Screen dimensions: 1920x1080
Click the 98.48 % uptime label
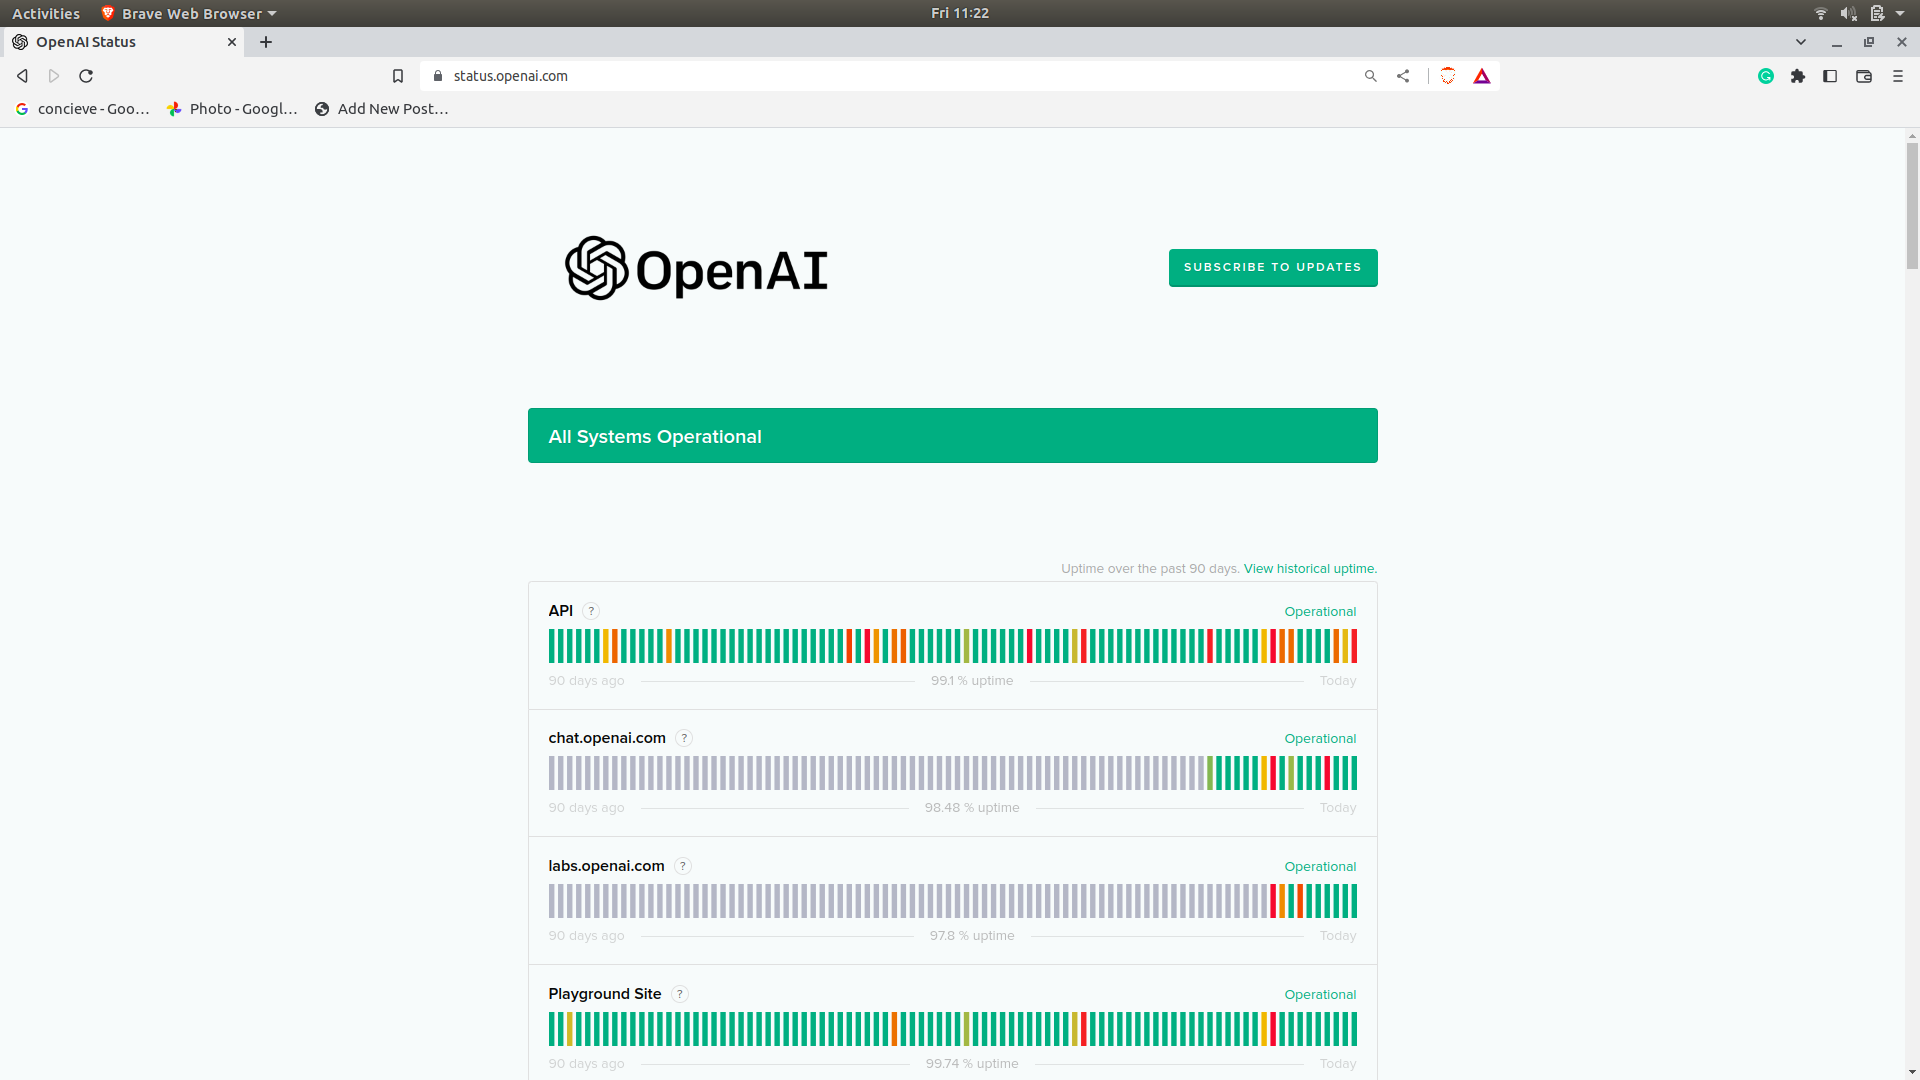point(972,807)
